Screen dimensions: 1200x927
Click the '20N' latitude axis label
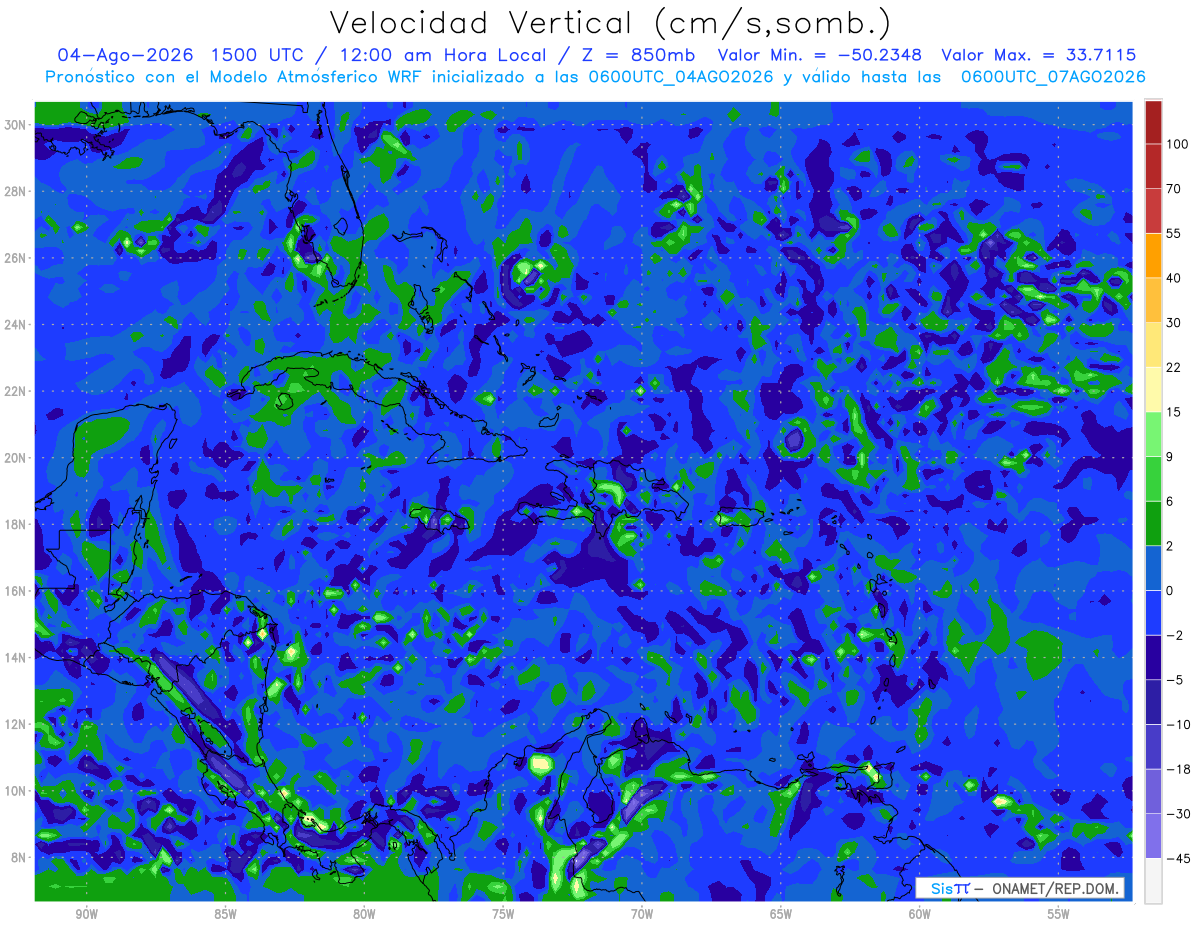16,458
